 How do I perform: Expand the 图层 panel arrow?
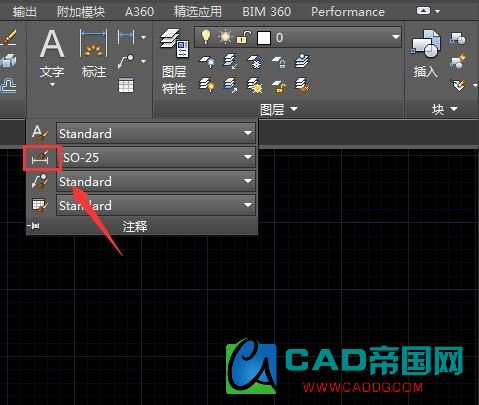pos(294,109)
